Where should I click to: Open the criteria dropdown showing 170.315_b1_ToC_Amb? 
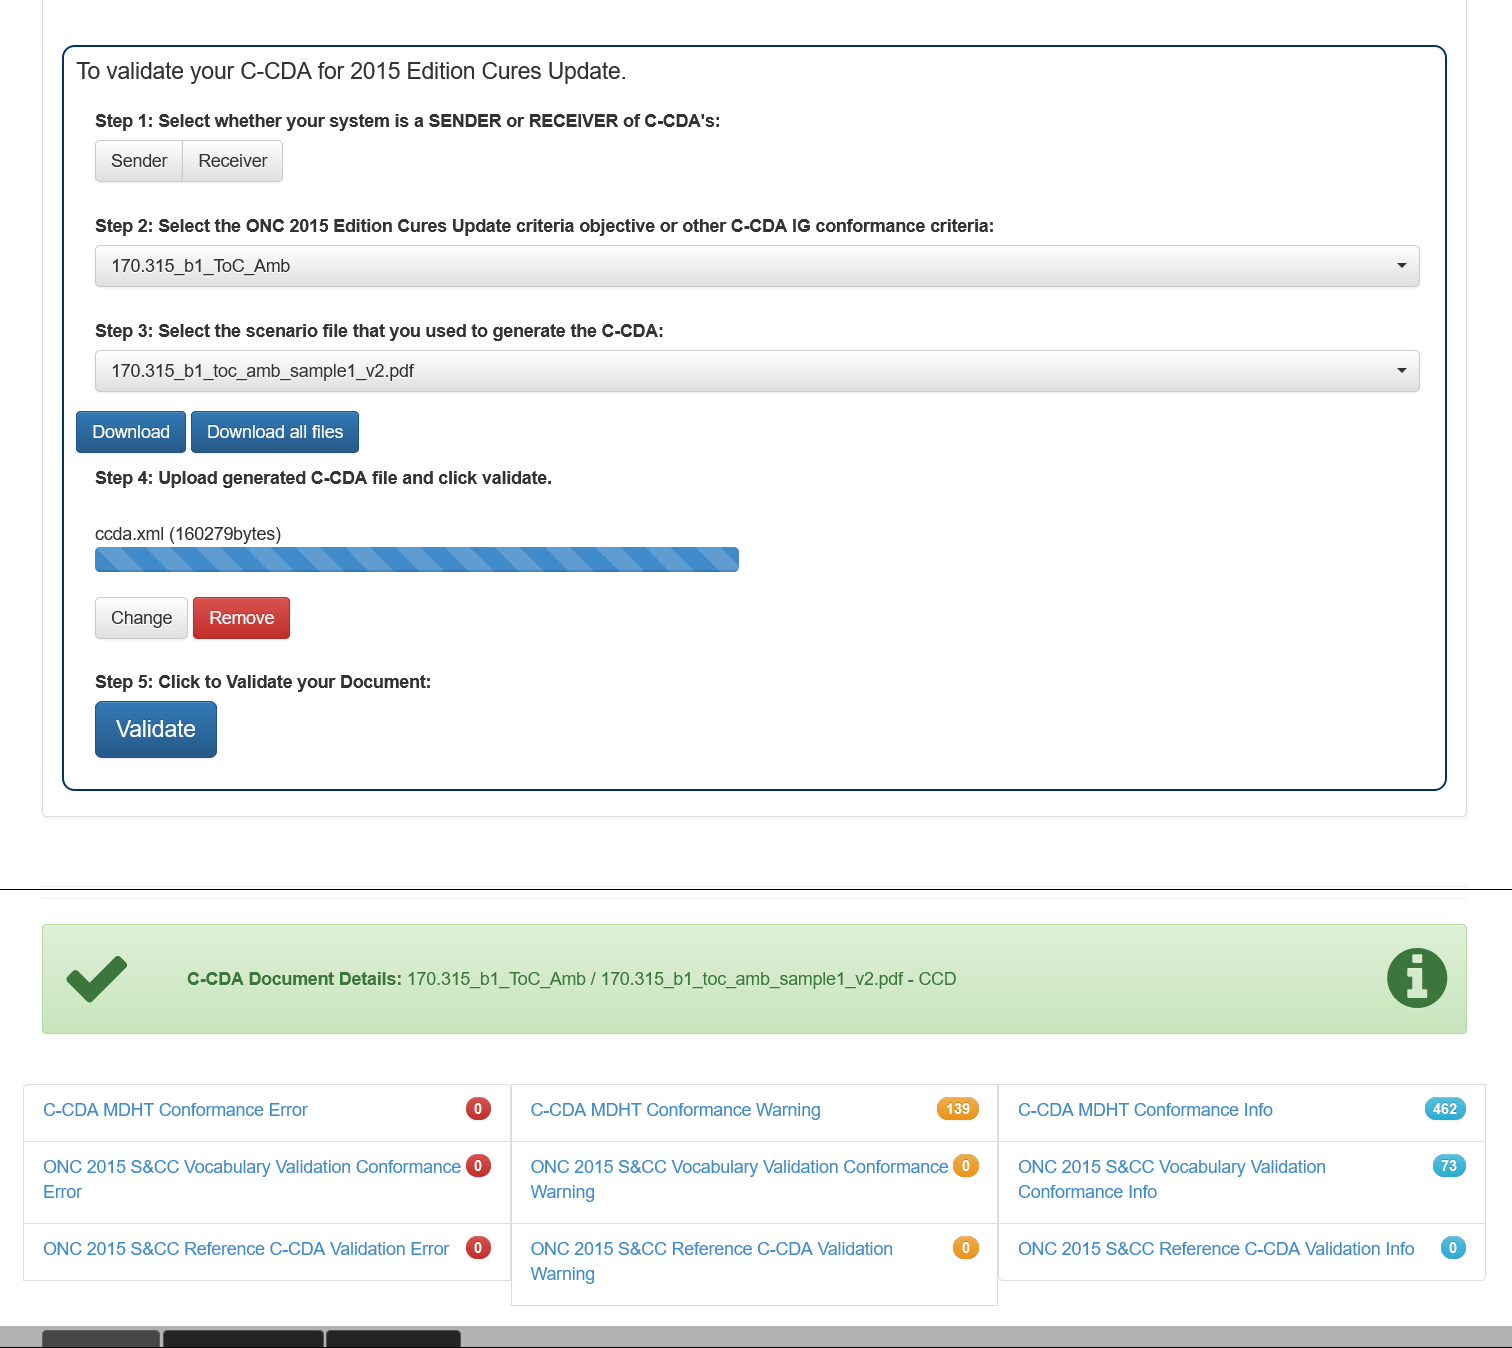coord(756,266)
